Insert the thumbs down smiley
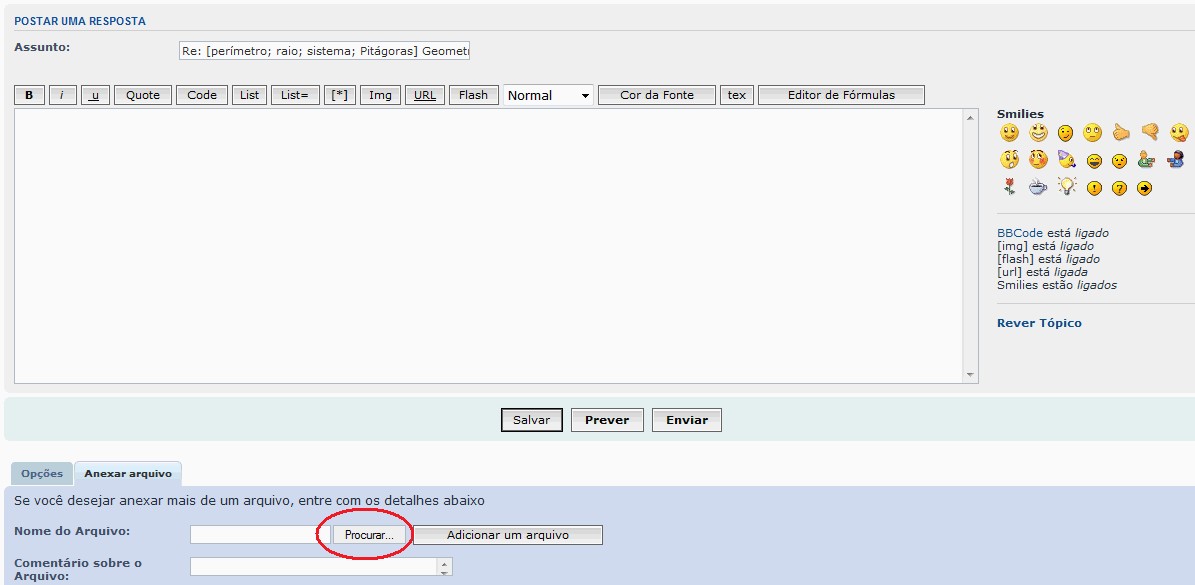 click(x=1149, y=133)
